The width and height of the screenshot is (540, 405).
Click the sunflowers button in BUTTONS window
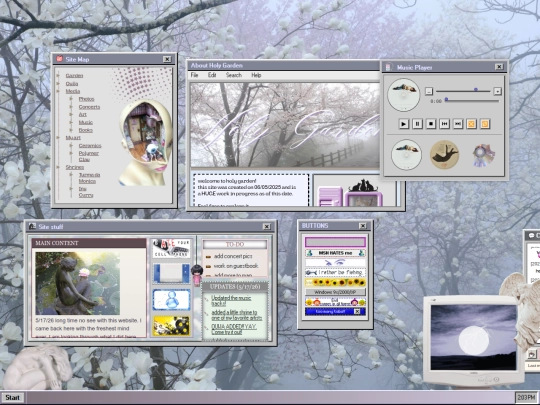point(335,282)
